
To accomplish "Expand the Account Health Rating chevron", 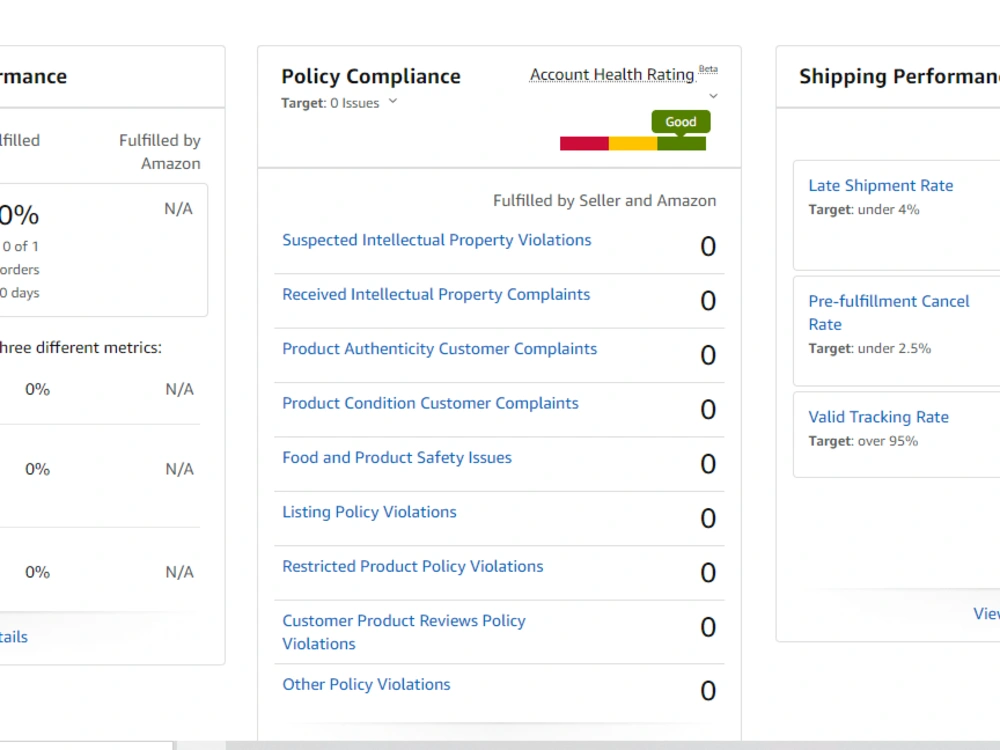I will pyautogui.click(x=714, y=96).
